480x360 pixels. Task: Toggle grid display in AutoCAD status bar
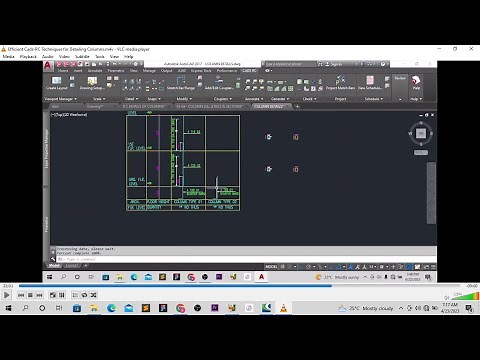[x=283, y=266]
